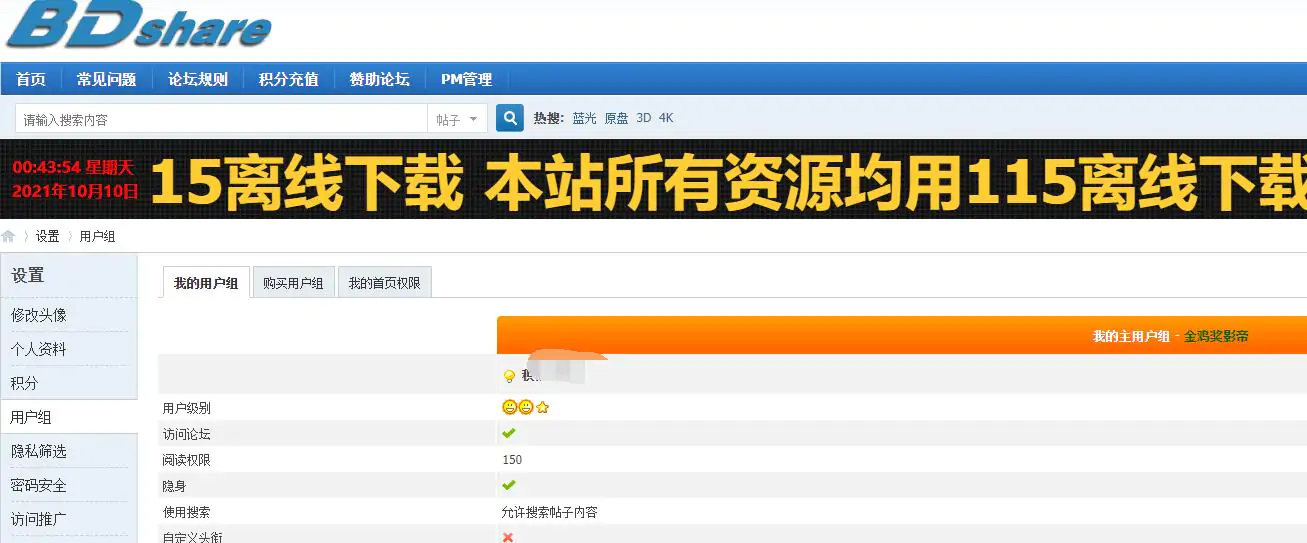Viewport: 1307px width, 543px height.
Task: Click the lightbulb icon in group header row
Action: tap(509, 376)
